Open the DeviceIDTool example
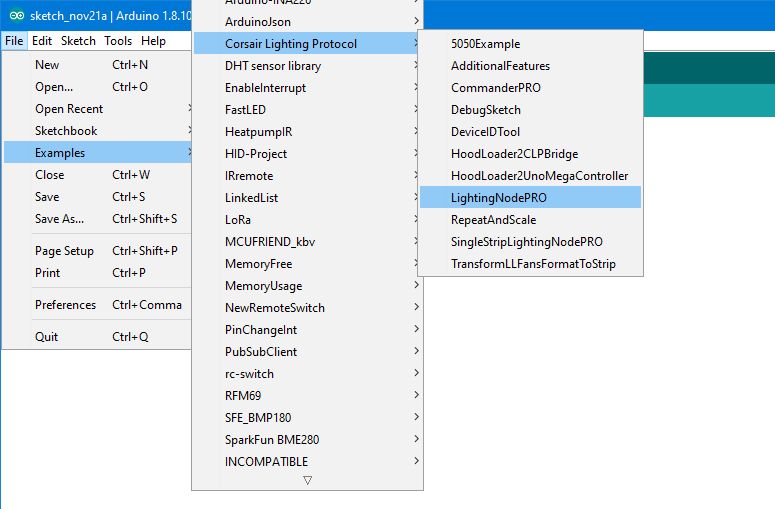This screenshot has width=775, height=509. pos(530,132)
